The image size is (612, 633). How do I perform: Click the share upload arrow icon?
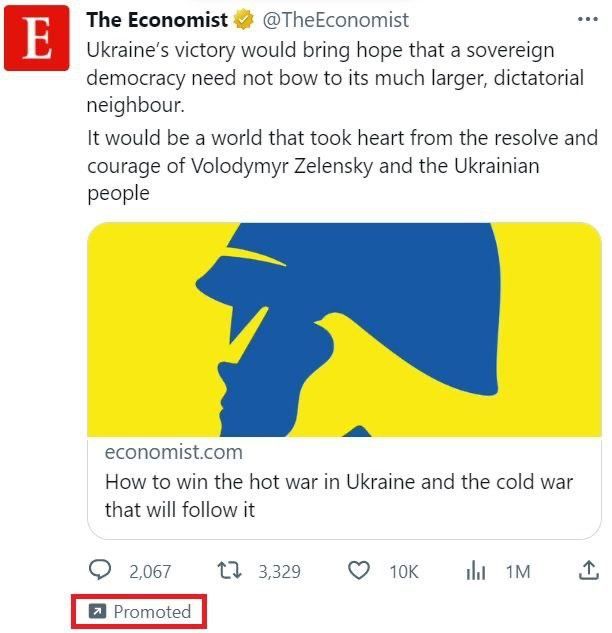click(589, 570)
